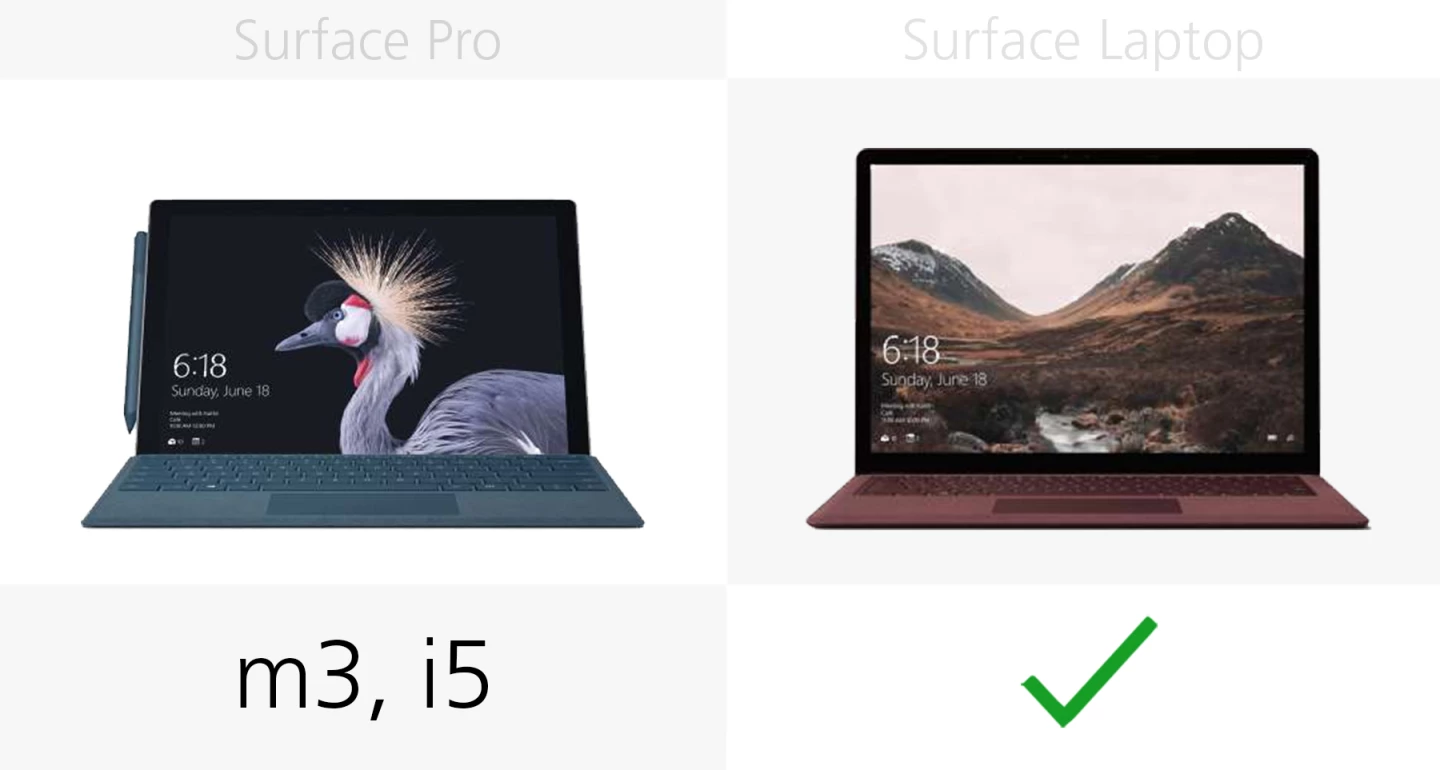Click the mail icon on Surface Laptop lock screen
The image size is (1440, 770).
click(884, 438)
